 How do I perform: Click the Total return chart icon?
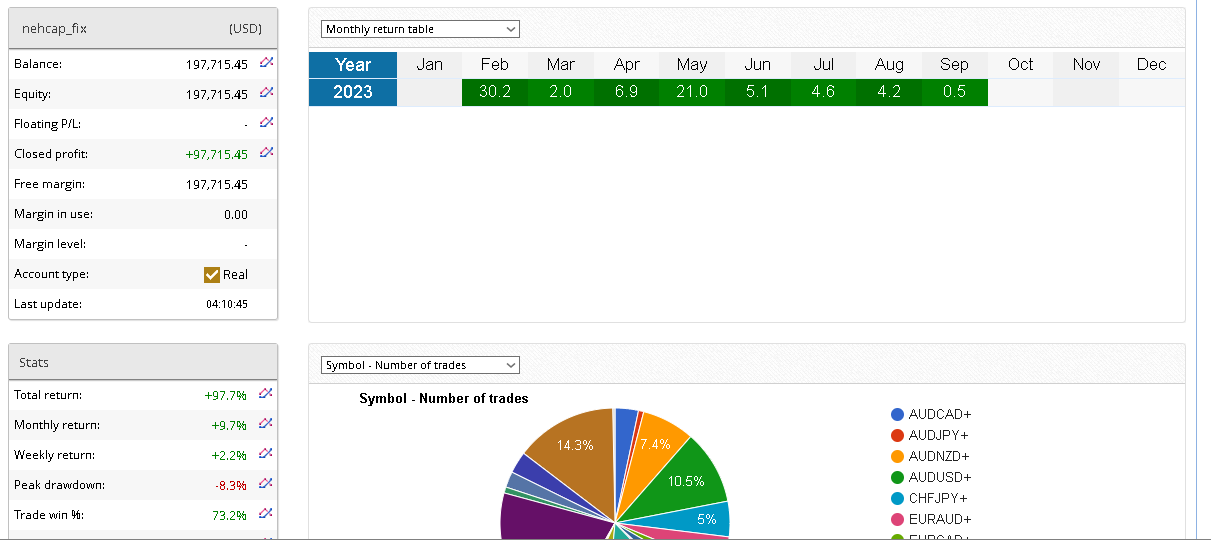266,394
